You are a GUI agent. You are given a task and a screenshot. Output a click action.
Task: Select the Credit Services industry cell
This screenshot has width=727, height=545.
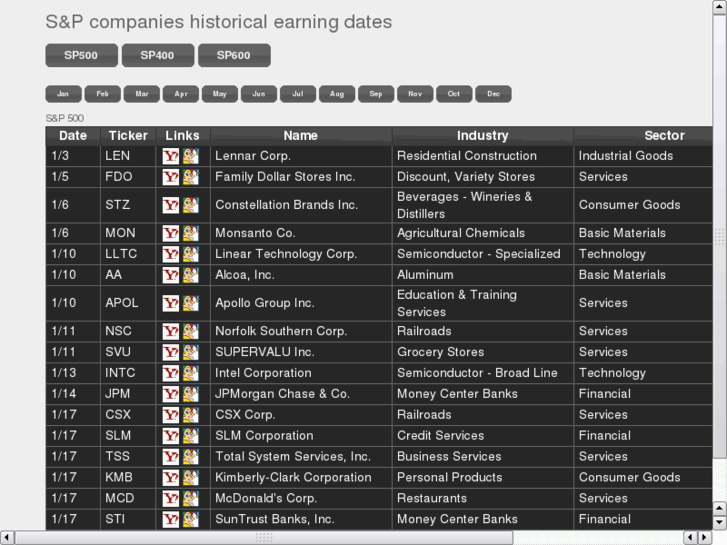tap(483, 436)
